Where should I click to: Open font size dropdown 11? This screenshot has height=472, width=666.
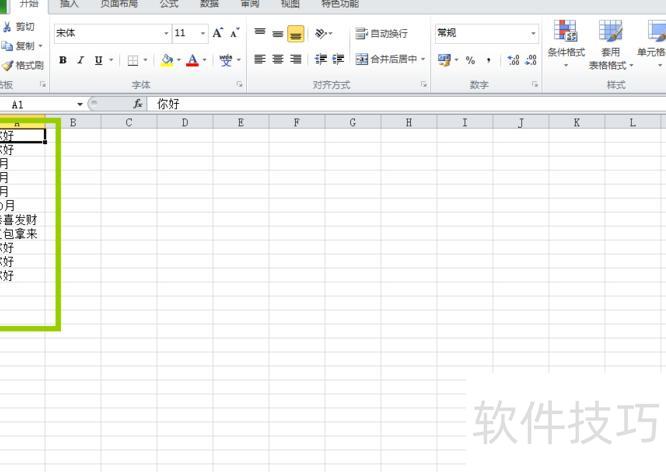tap(203, 33)
